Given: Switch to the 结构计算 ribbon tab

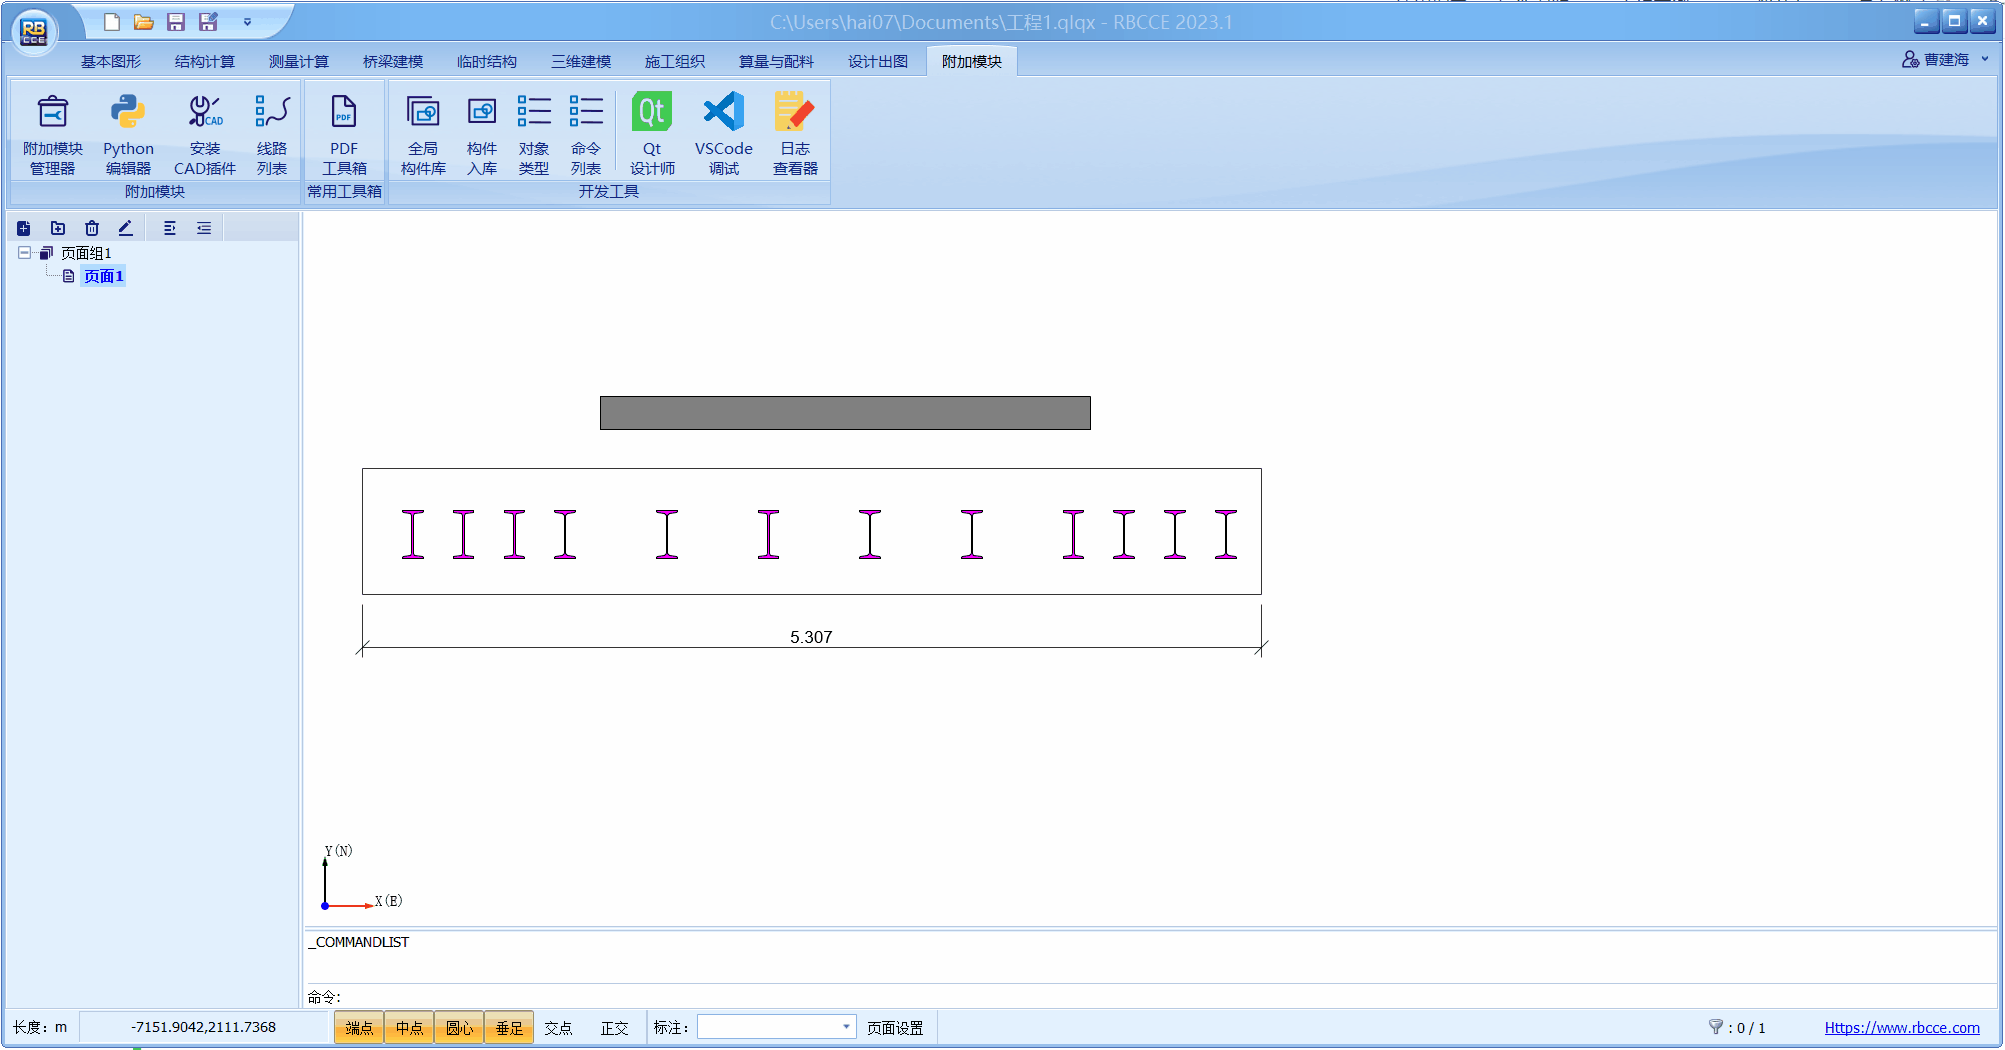Looking at the screenshot, I should pos(205,62).
